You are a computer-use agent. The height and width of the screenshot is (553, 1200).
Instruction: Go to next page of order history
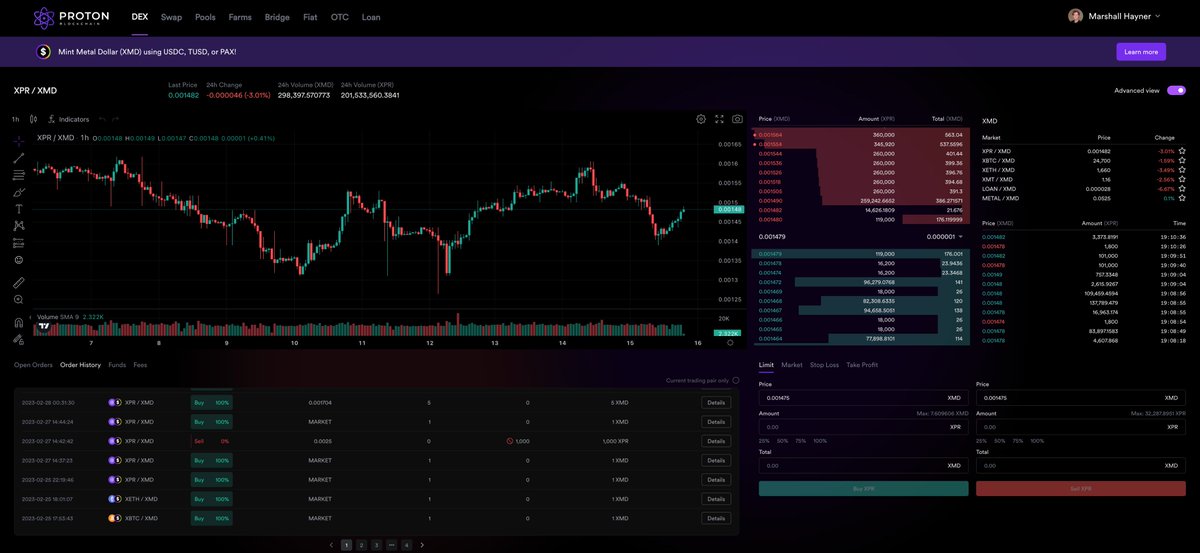(422, 545)
